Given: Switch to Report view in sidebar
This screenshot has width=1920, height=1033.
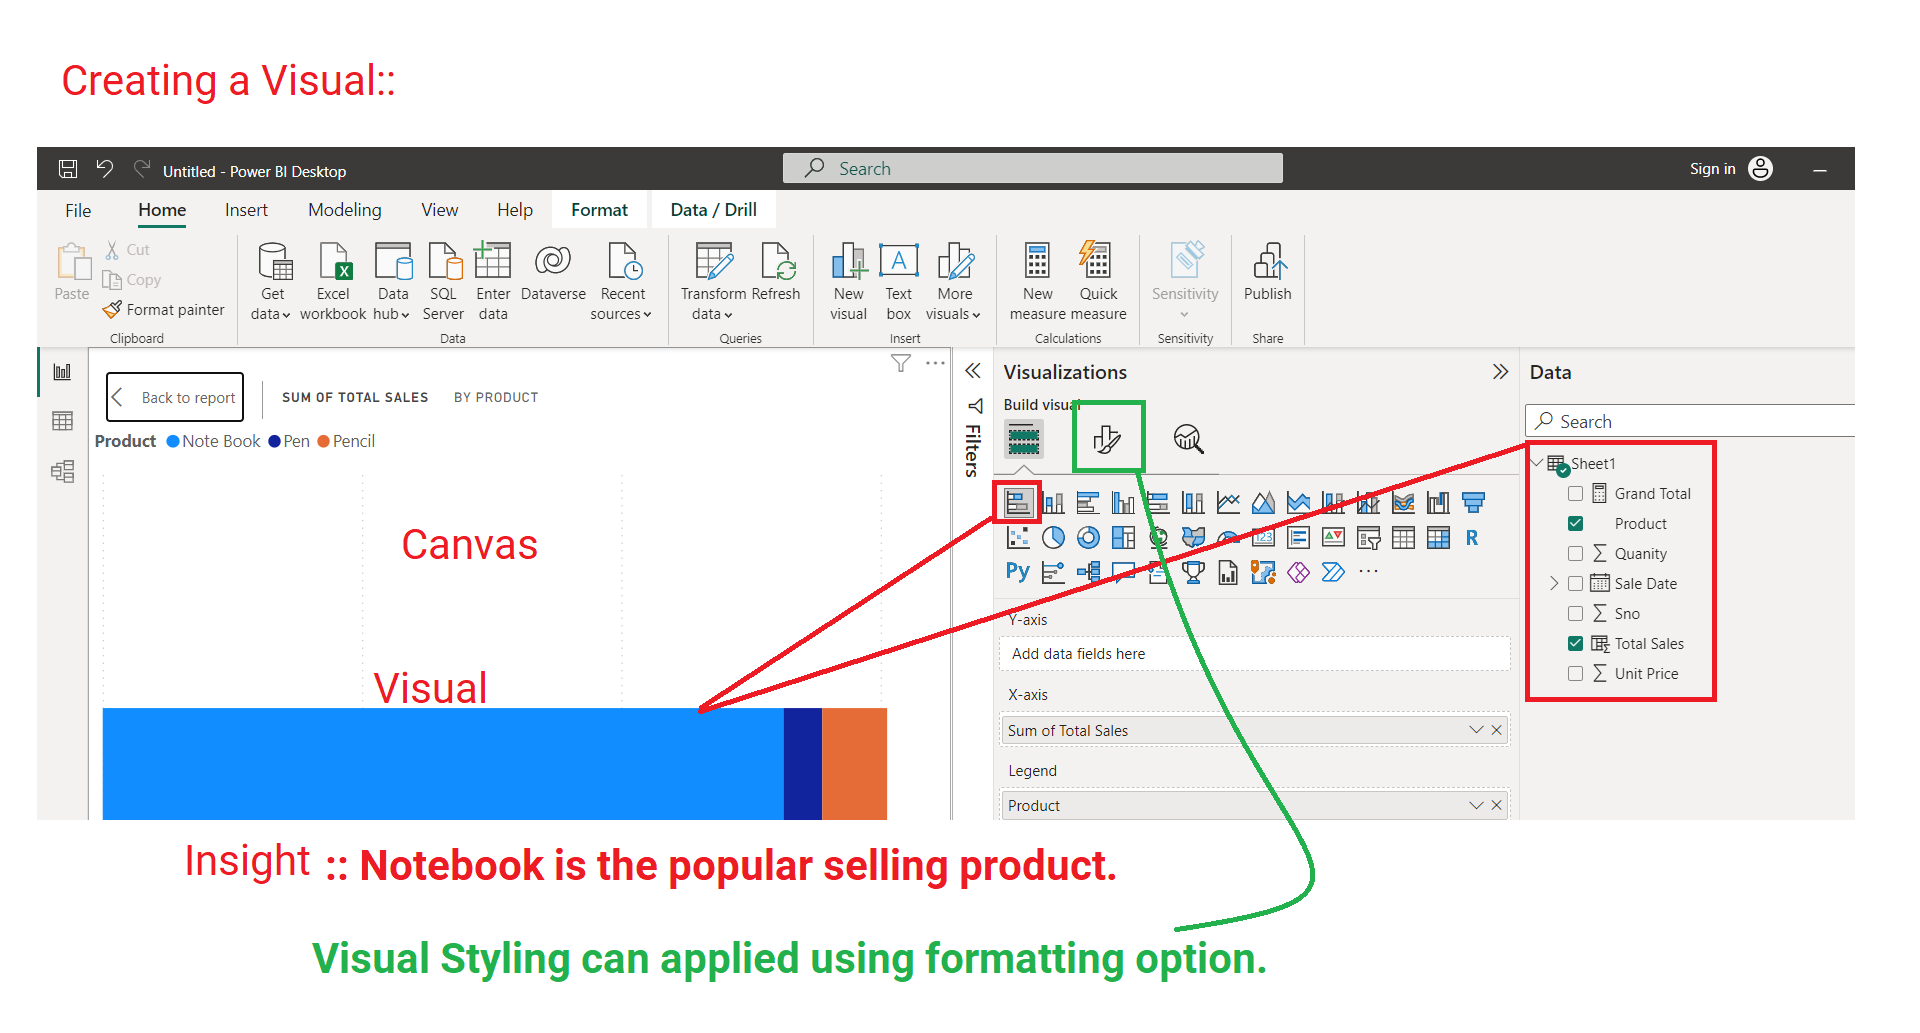Looking at the screenshot, I should point(62,372).
